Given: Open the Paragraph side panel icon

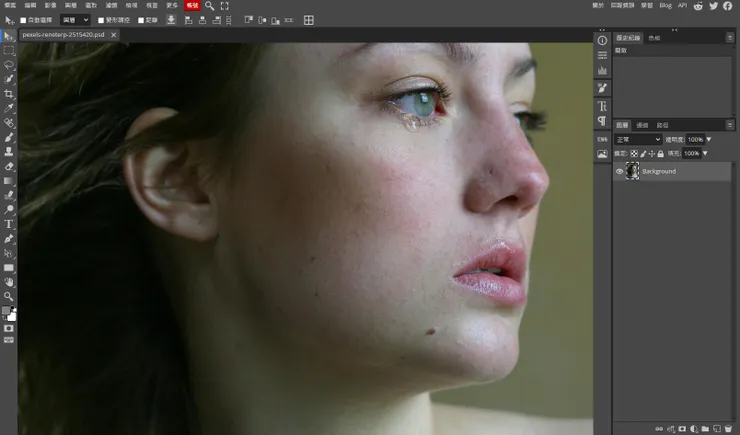Looking at the screenshot, I should 602,121.
